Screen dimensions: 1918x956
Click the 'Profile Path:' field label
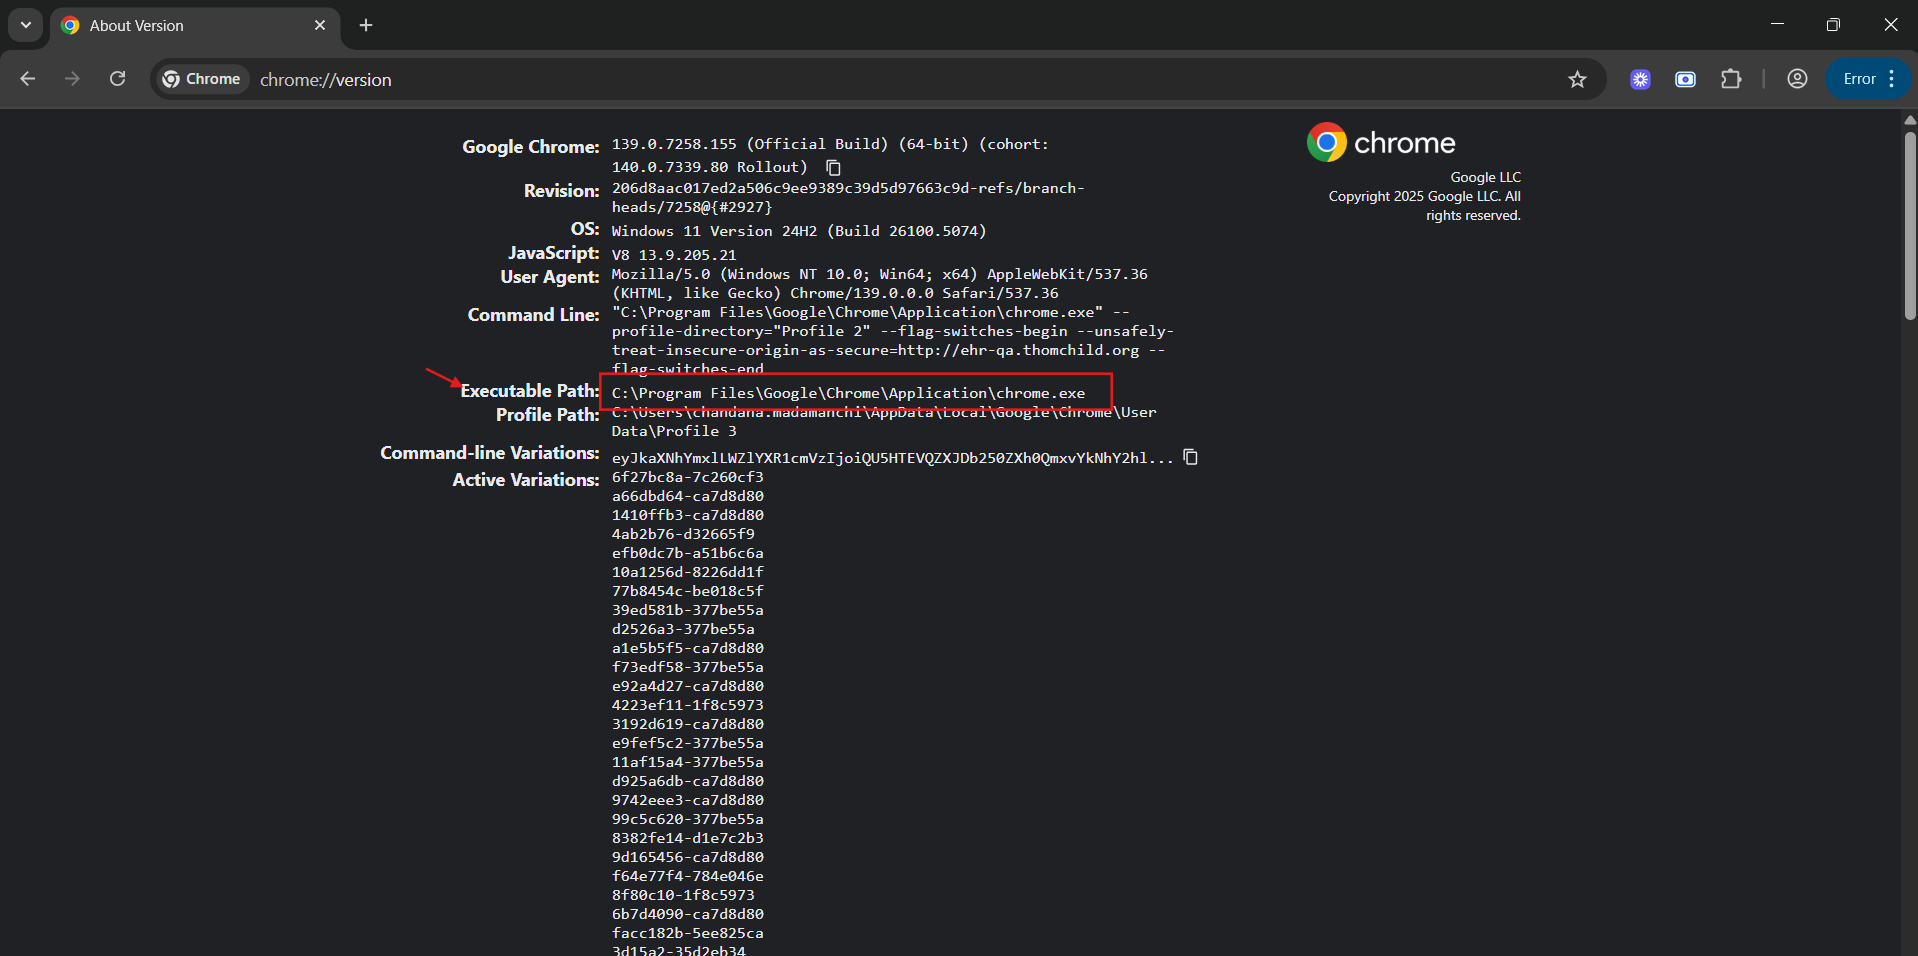point(547,415)
